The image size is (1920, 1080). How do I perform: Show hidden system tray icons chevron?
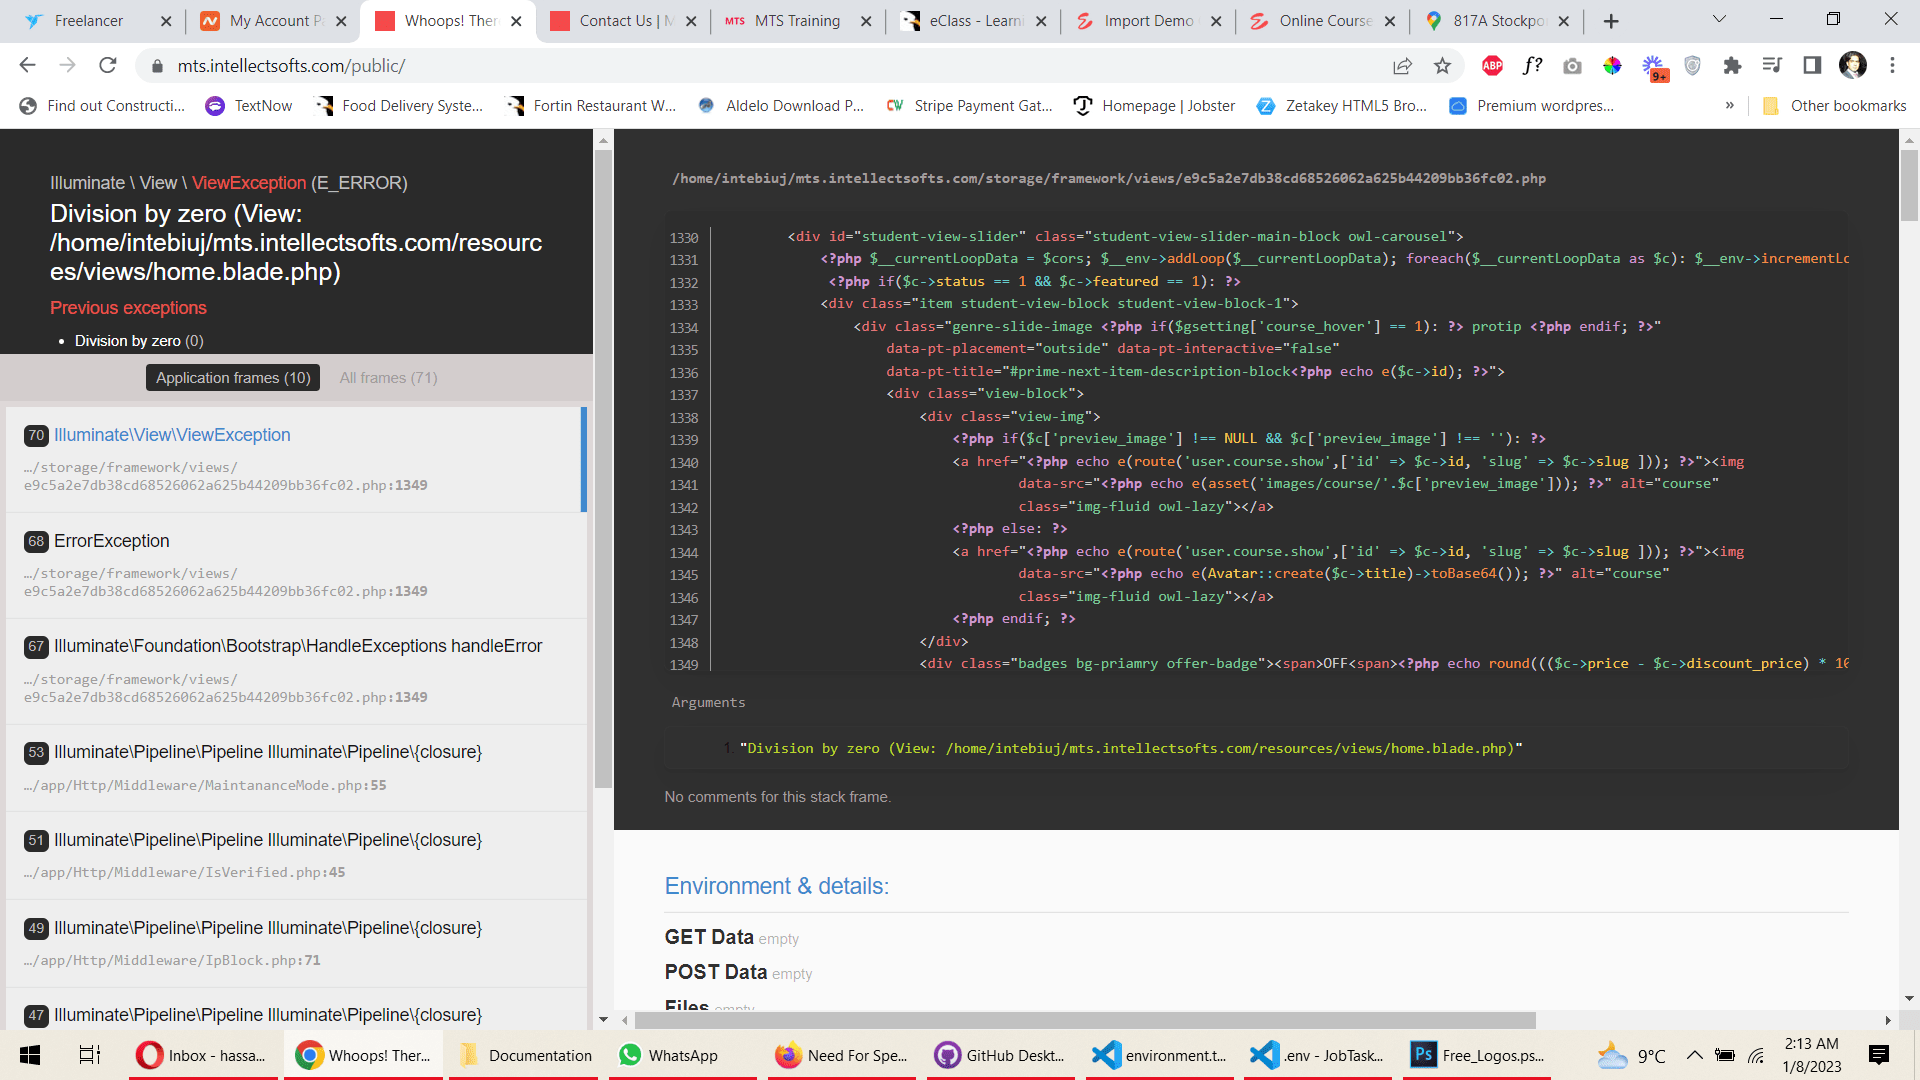[x=1694, y=1055]
